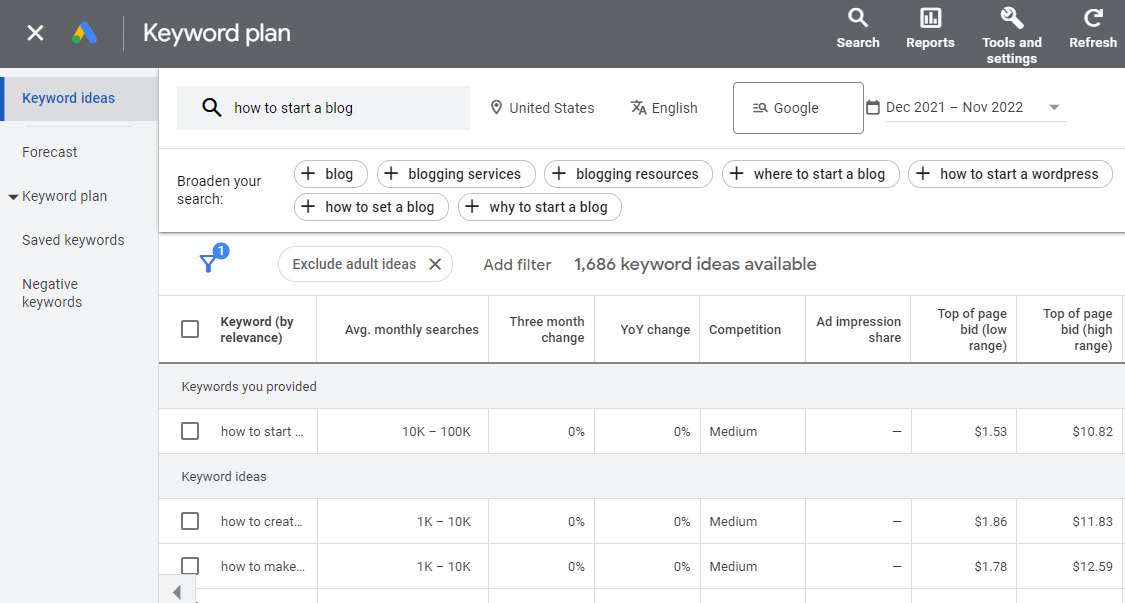Close the Keyword plan with X icon
The width and height of the screenshot is (1125, 603).
[35, 33]
